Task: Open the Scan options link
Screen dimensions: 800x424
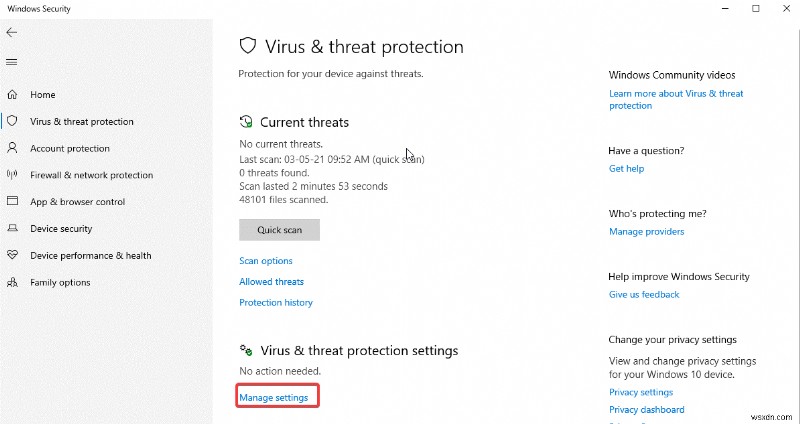Action: (x=266, y=261)
